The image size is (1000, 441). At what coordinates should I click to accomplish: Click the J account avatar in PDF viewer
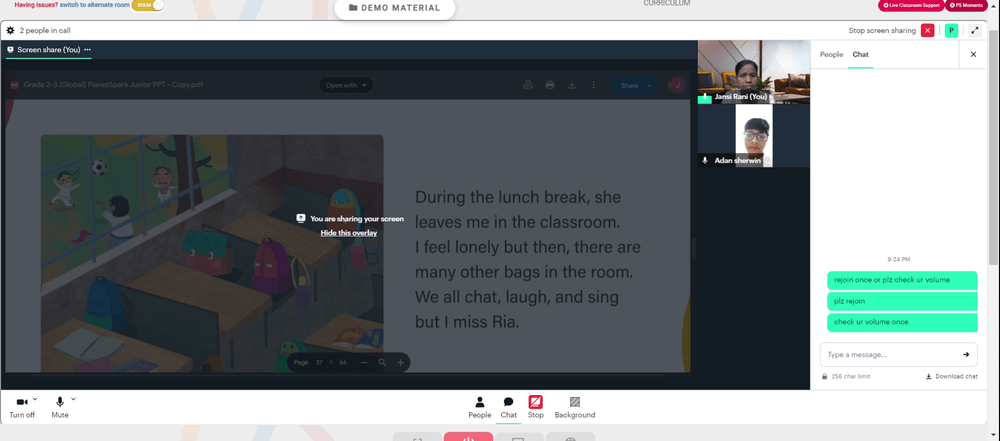[x=676, y=85]
